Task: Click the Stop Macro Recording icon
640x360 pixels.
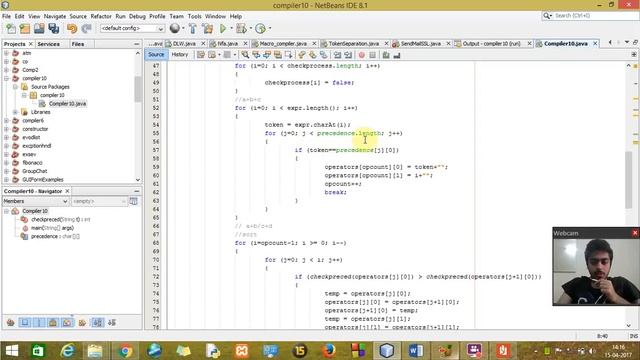Action: point(372,55)
